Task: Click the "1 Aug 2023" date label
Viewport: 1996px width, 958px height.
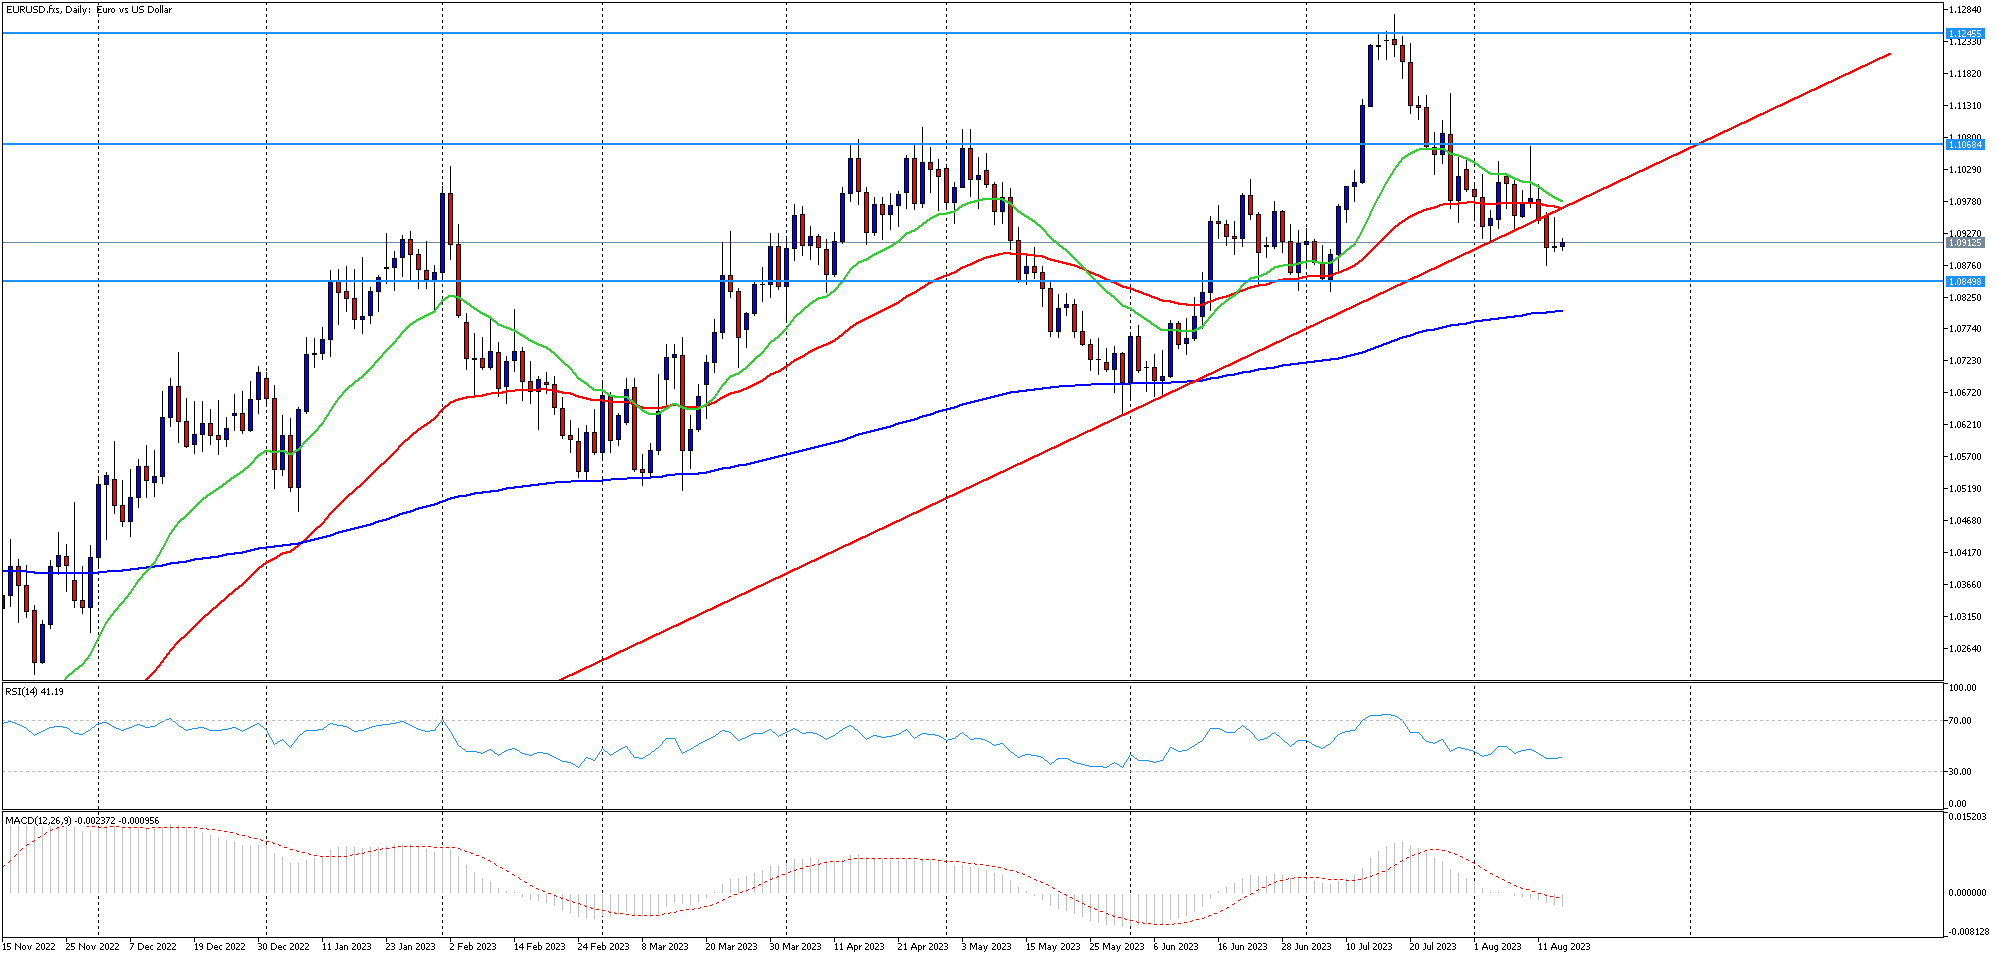Action: click(x=1498, y=947)
